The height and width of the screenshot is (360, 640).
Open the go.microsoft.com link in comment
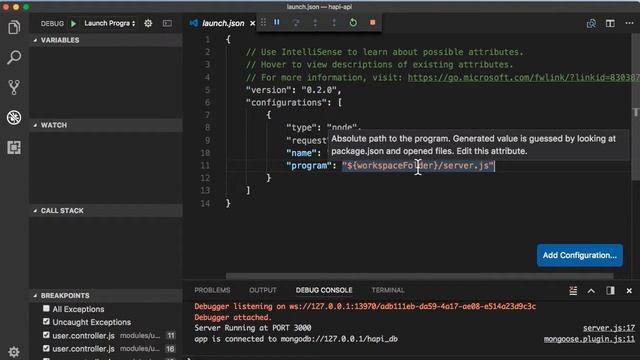(x=523, y=77)
